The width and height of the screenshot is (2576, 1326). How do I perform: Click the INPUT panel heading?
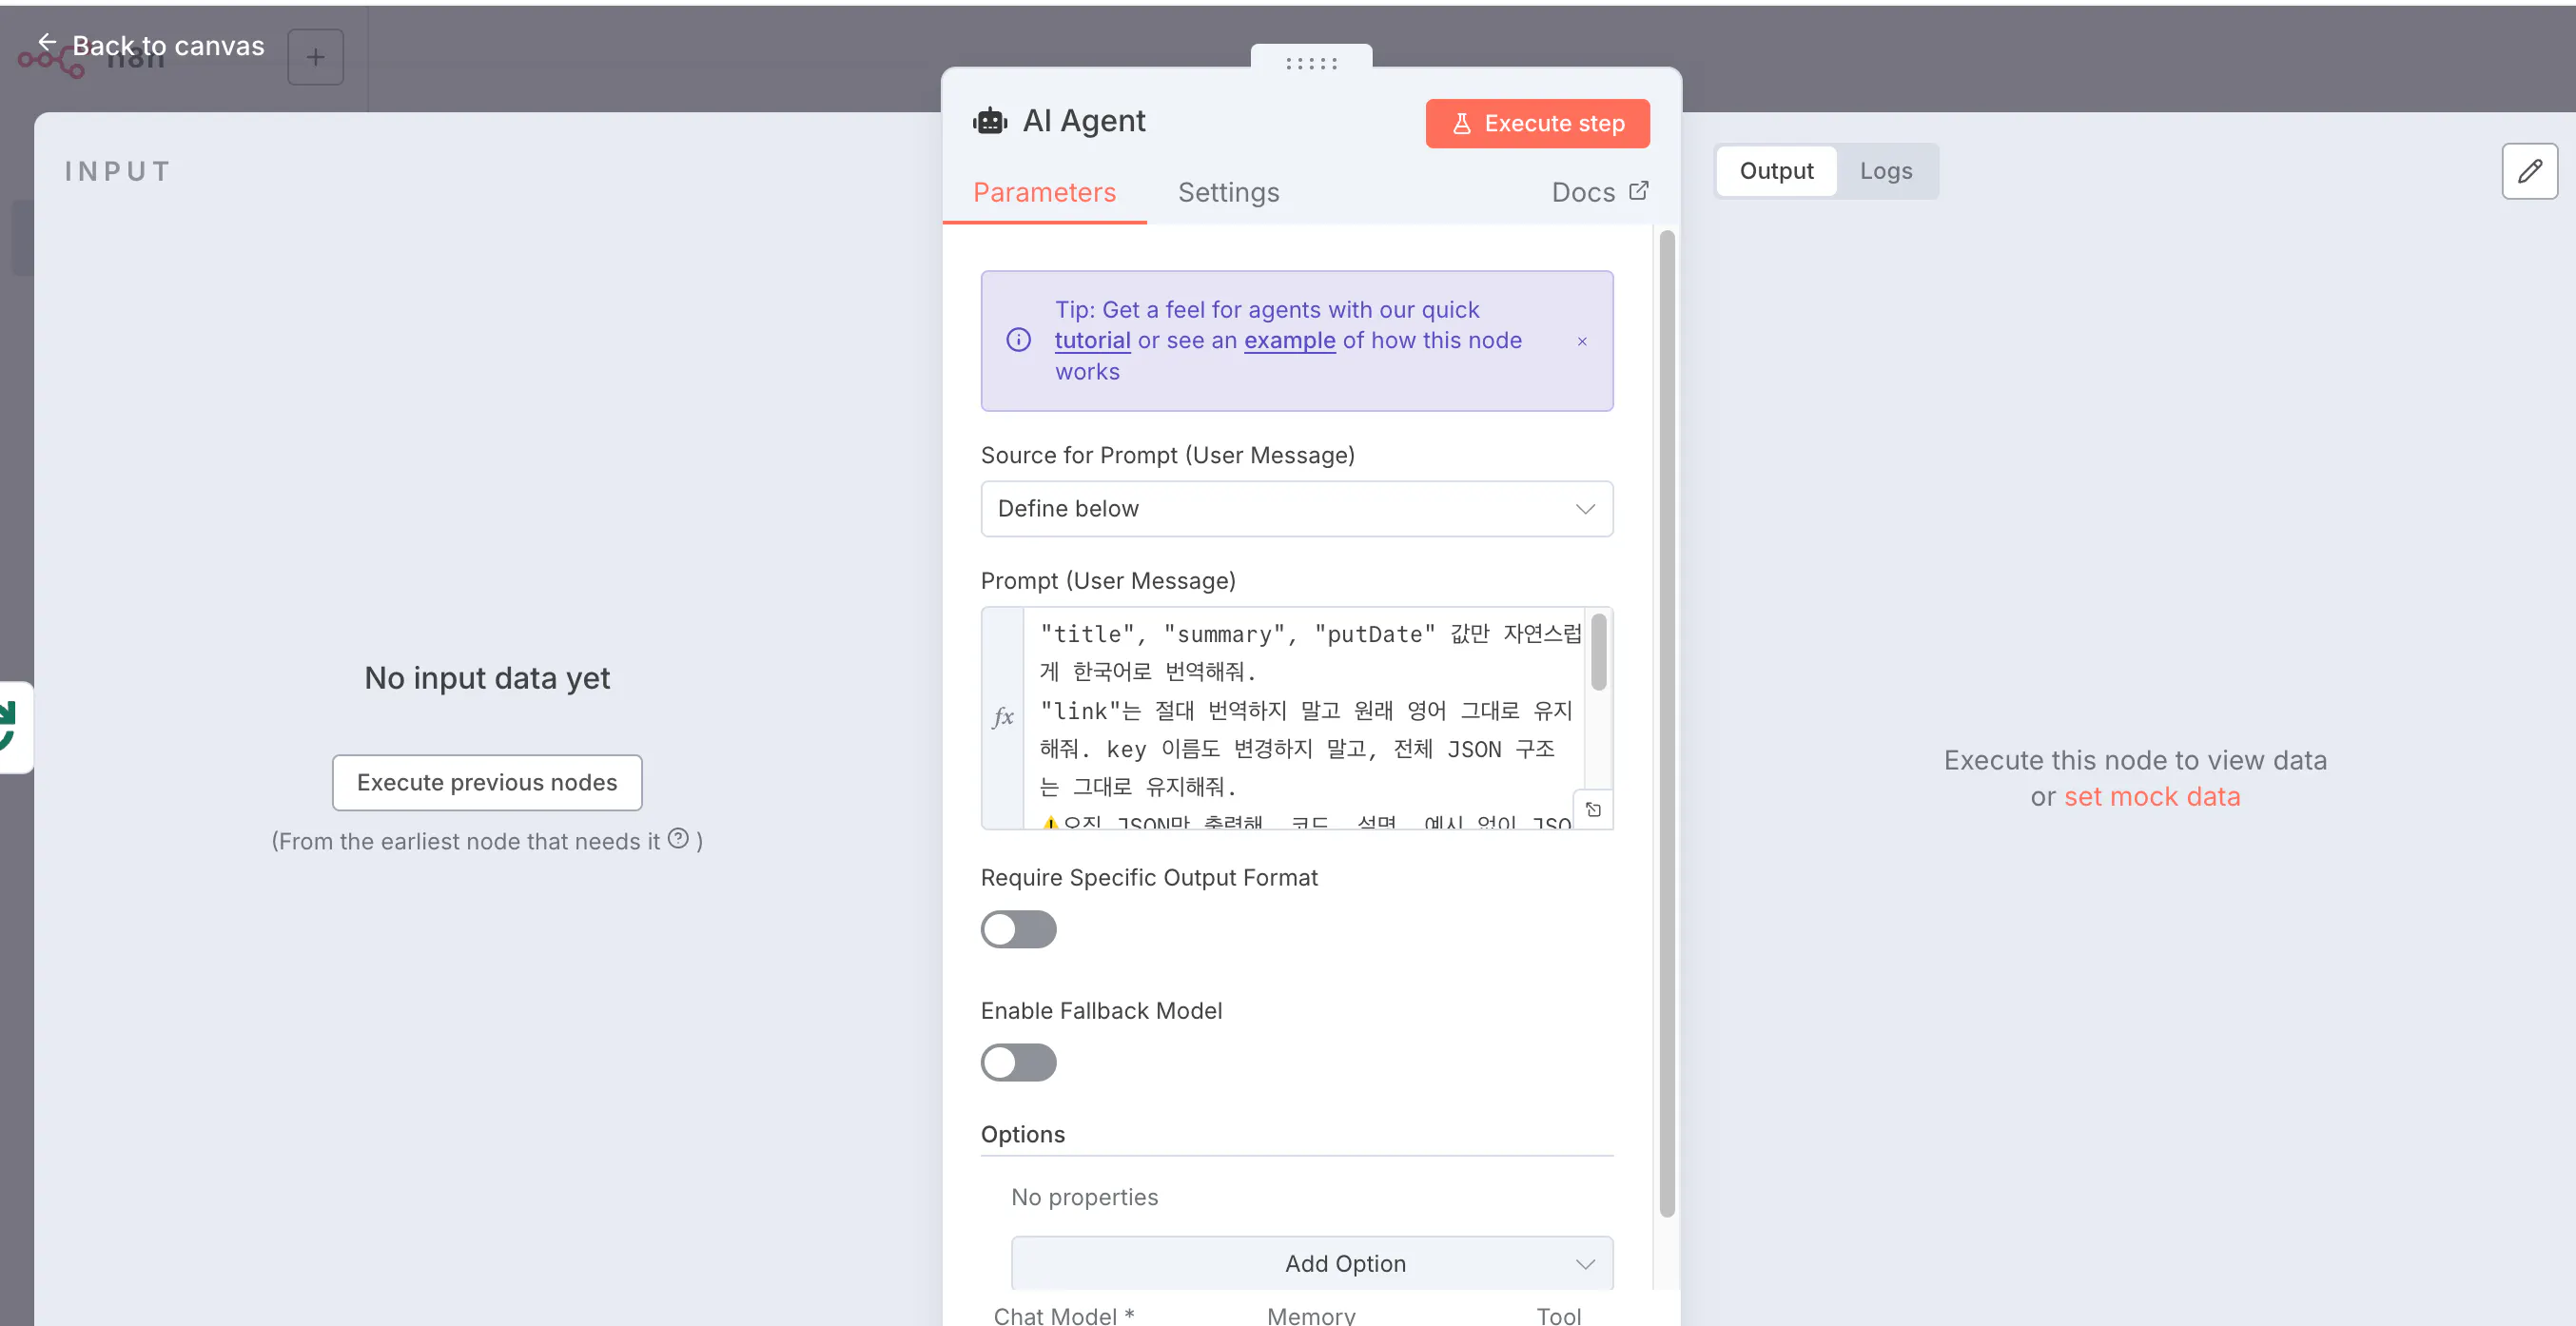point(118,171)
